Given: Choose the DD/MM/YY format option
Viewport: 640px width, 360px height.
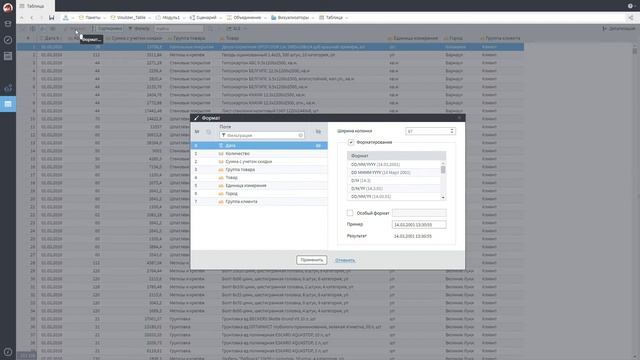Looking at the screenshot, I should (394, 196).
